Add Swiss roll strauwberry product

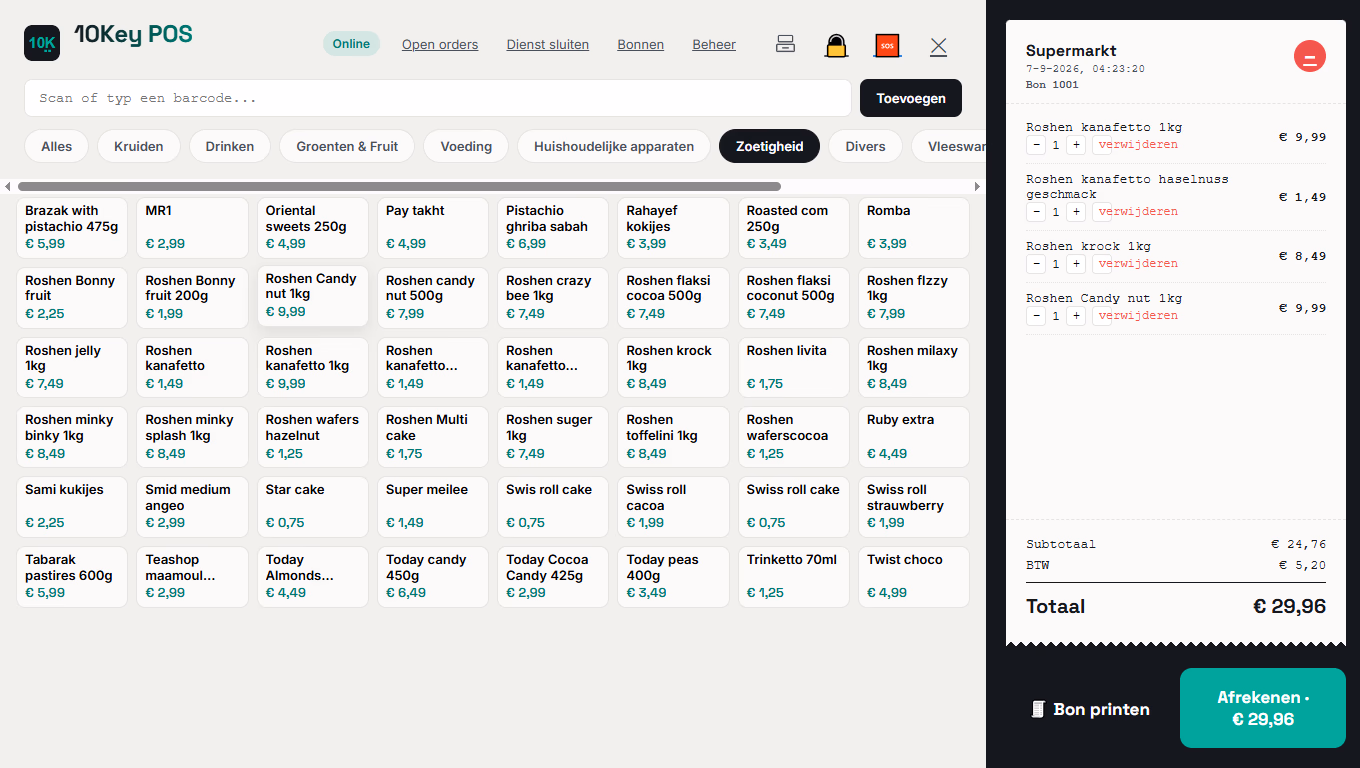[x=914, y=507]
